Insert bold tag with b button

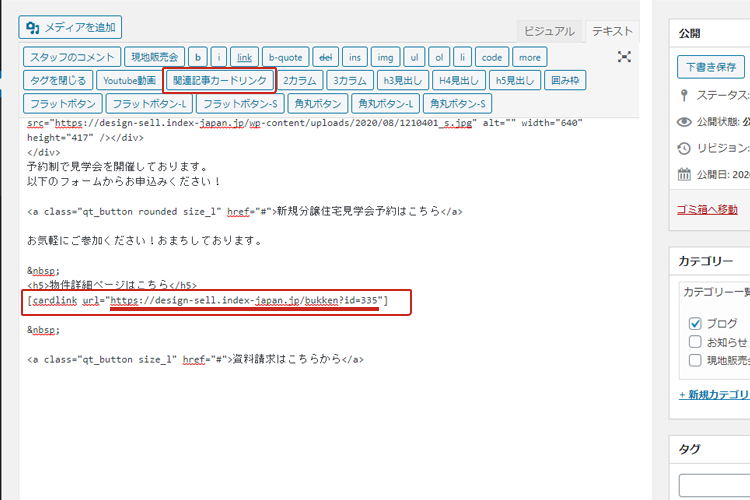pos(198,57)
